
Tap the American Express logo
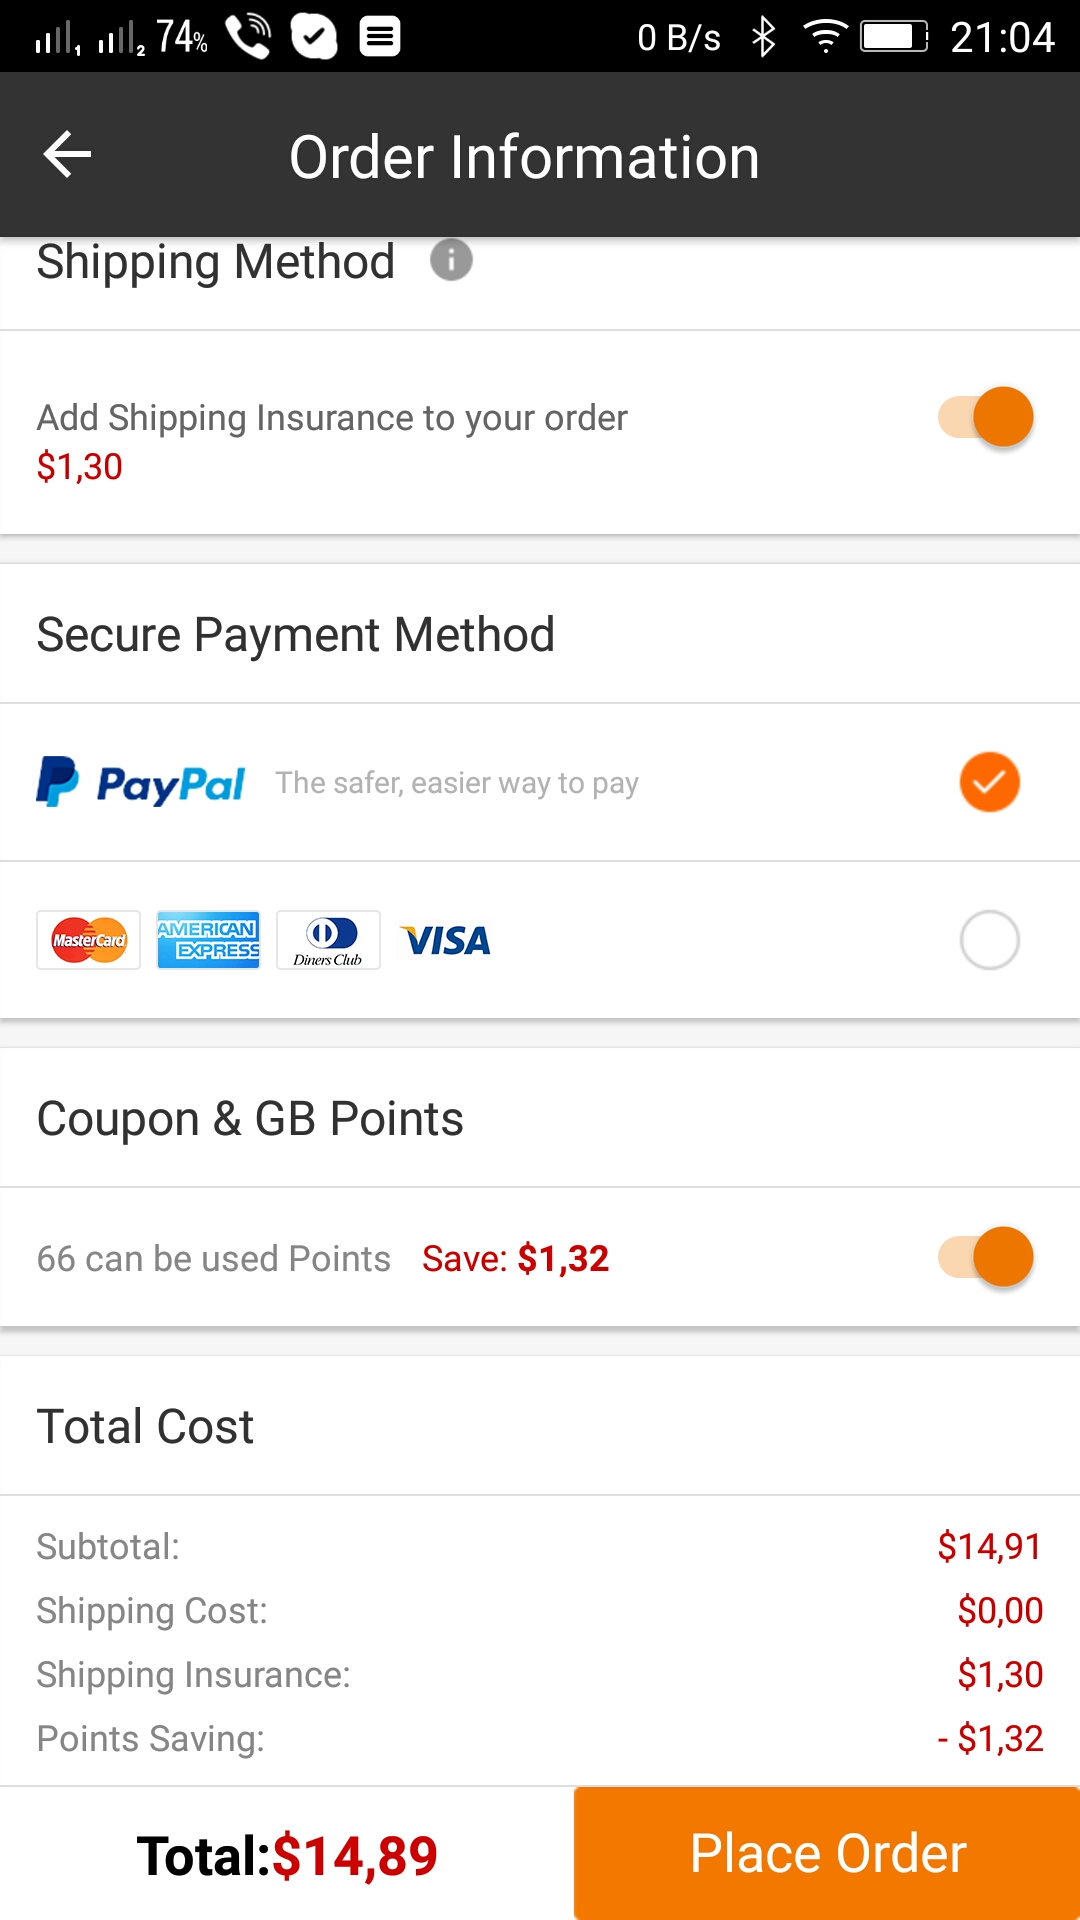[208, 940]
